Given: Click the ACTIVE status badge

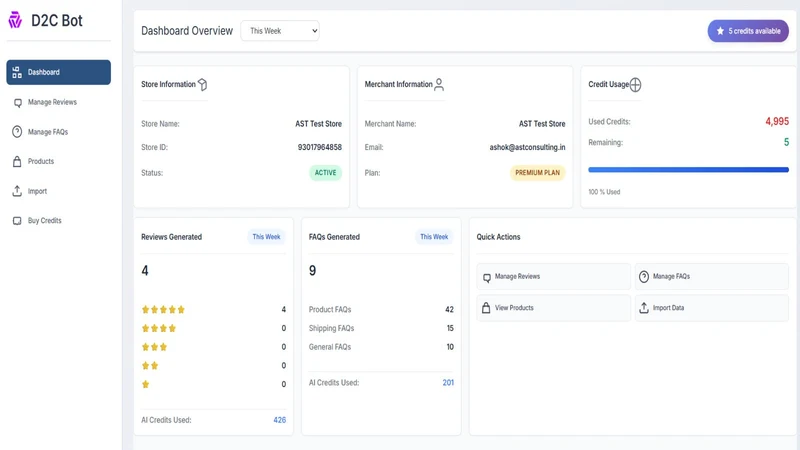Looking at the screenshot, I should (x=326, y=172).
